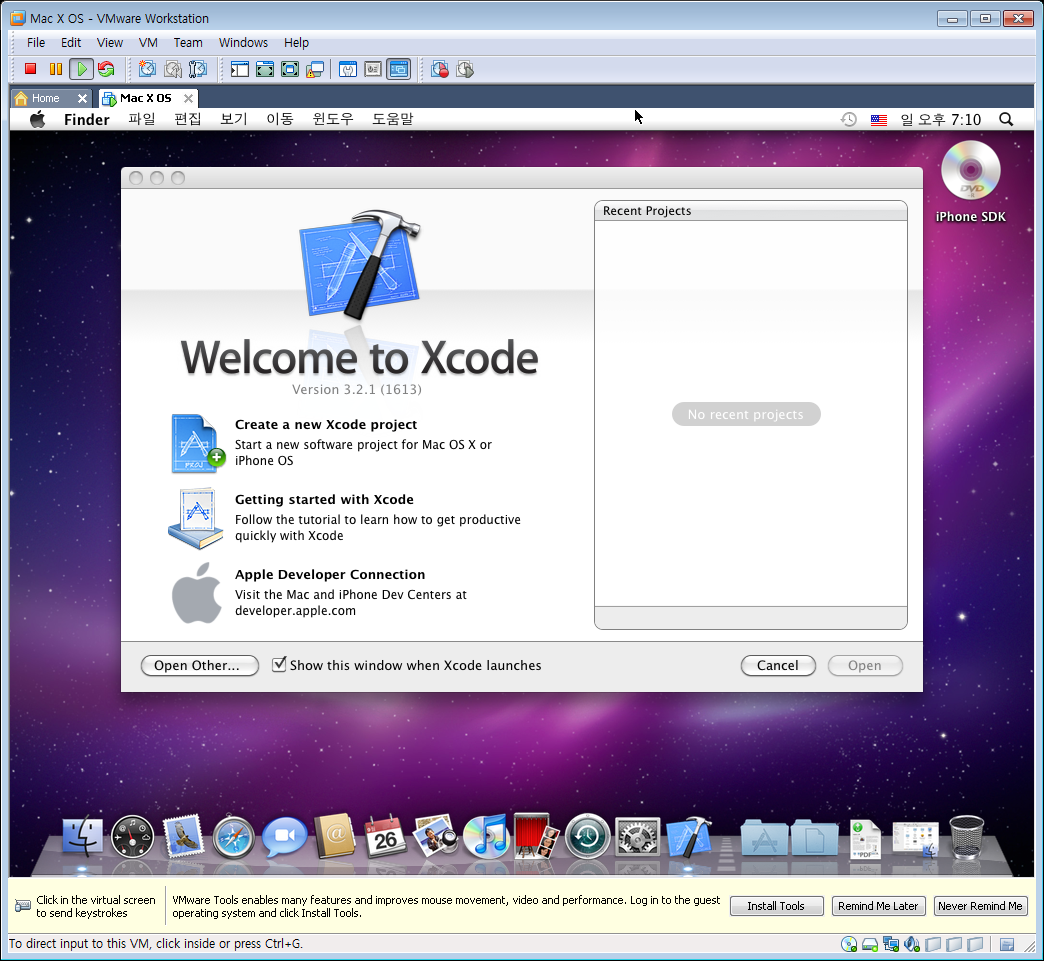Click the green Power On play icon
Image resolution: width=1044 pixels, height=961 pixels.
pos(81,69)
